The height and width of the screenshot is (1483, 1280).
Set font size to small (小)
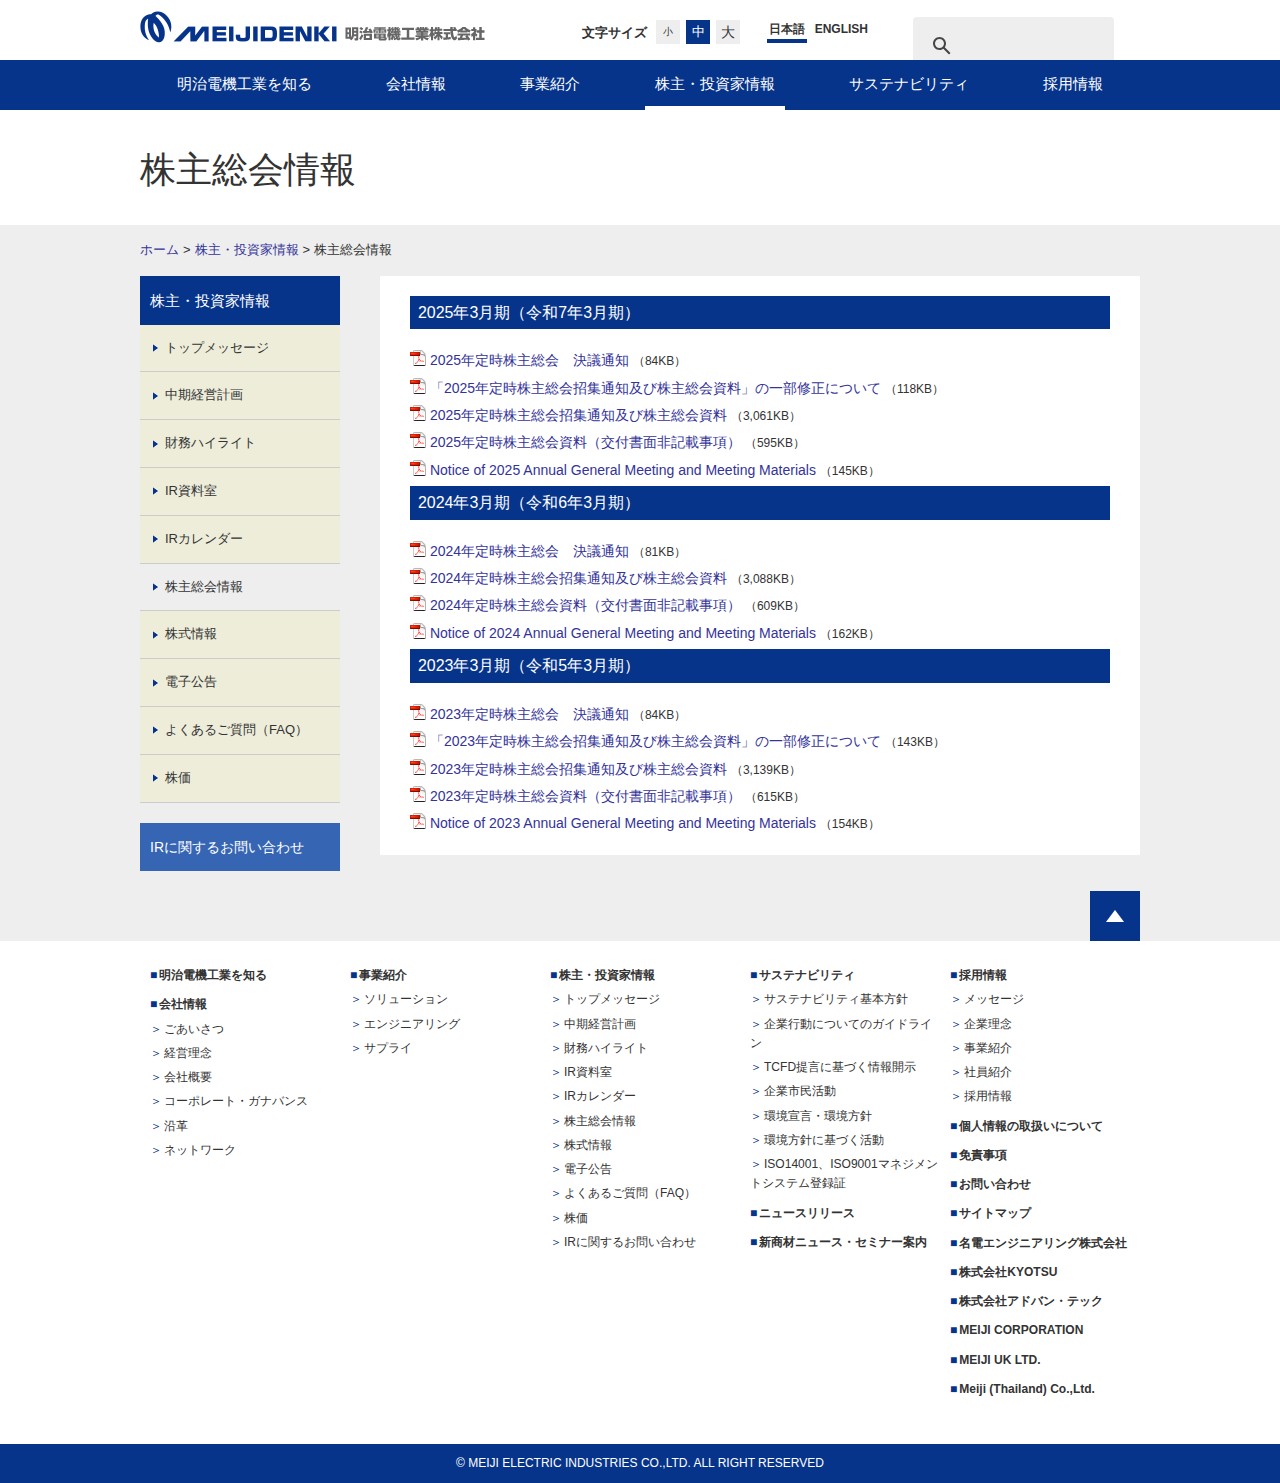click(x=668, y=32)
